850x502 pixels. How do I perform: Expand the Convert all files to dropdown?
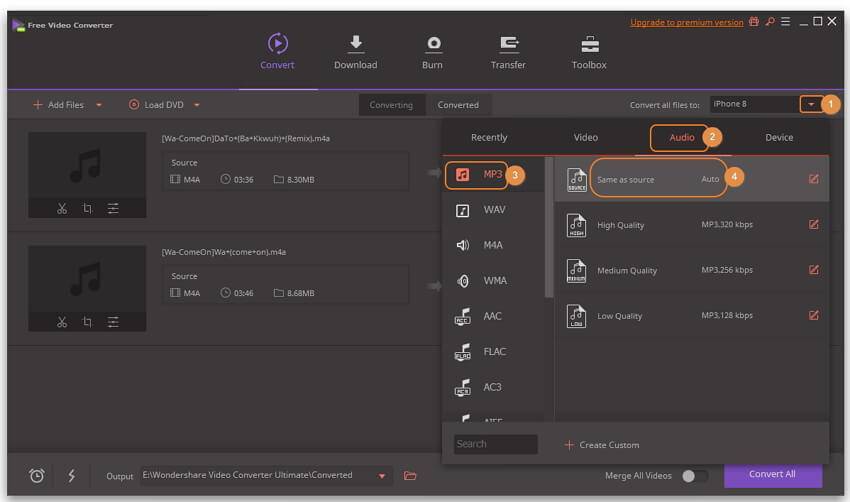[x=809, y=104]
